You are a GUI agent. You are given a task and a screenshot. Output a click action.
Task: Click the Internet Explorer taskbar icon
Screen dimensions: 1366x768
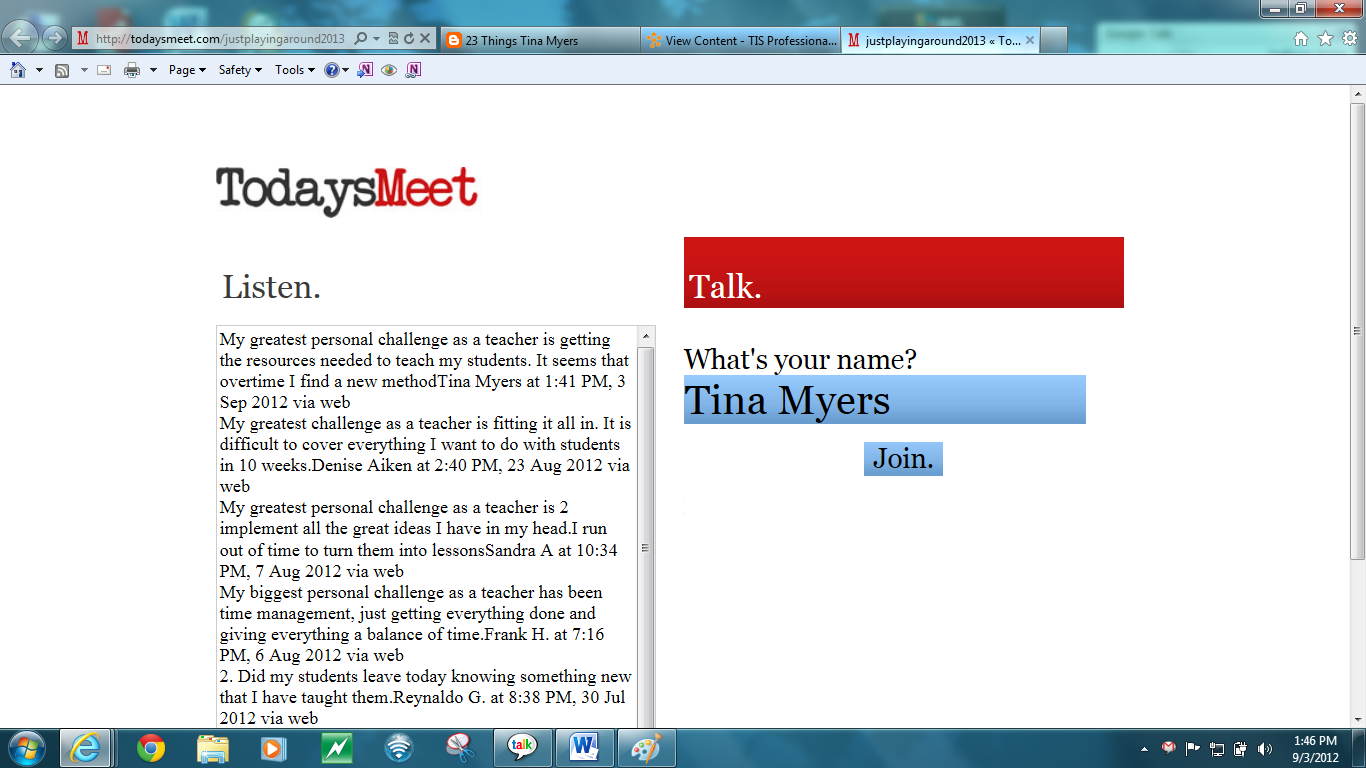(85, 748)
